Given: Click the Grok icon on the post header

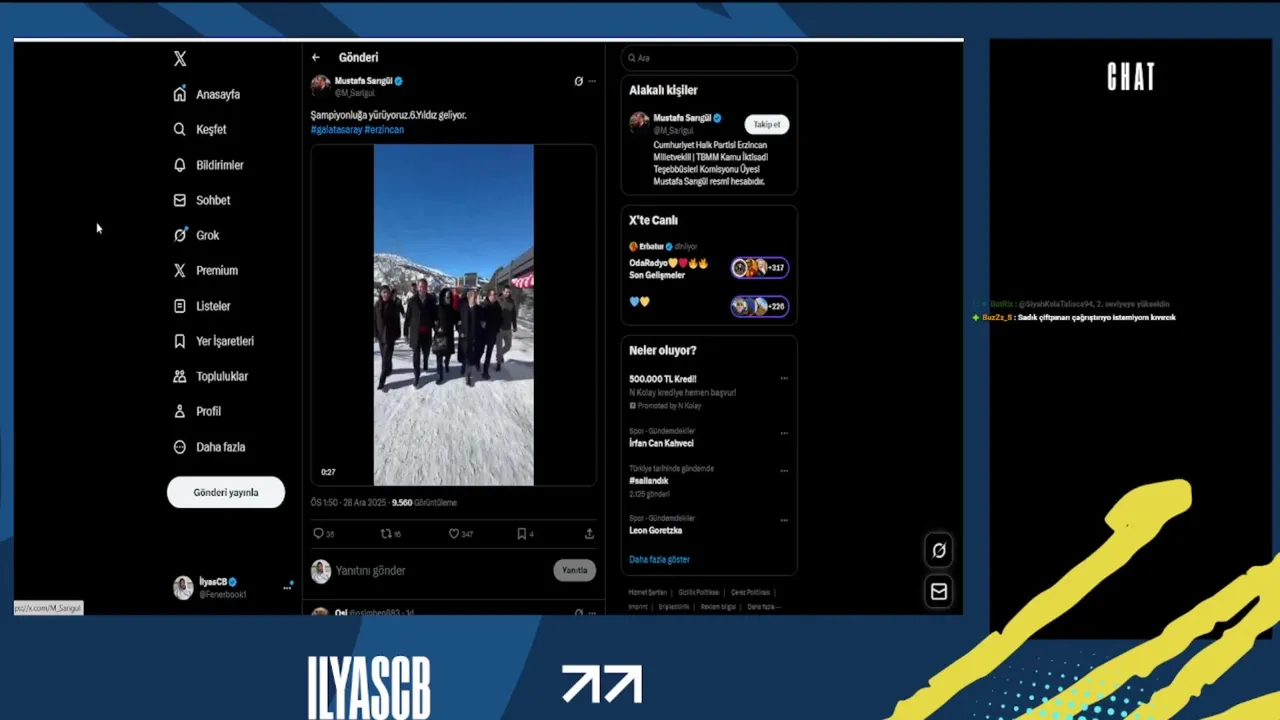Looking at the screenshot, I should pyautogui.click(x=578, y=81).
